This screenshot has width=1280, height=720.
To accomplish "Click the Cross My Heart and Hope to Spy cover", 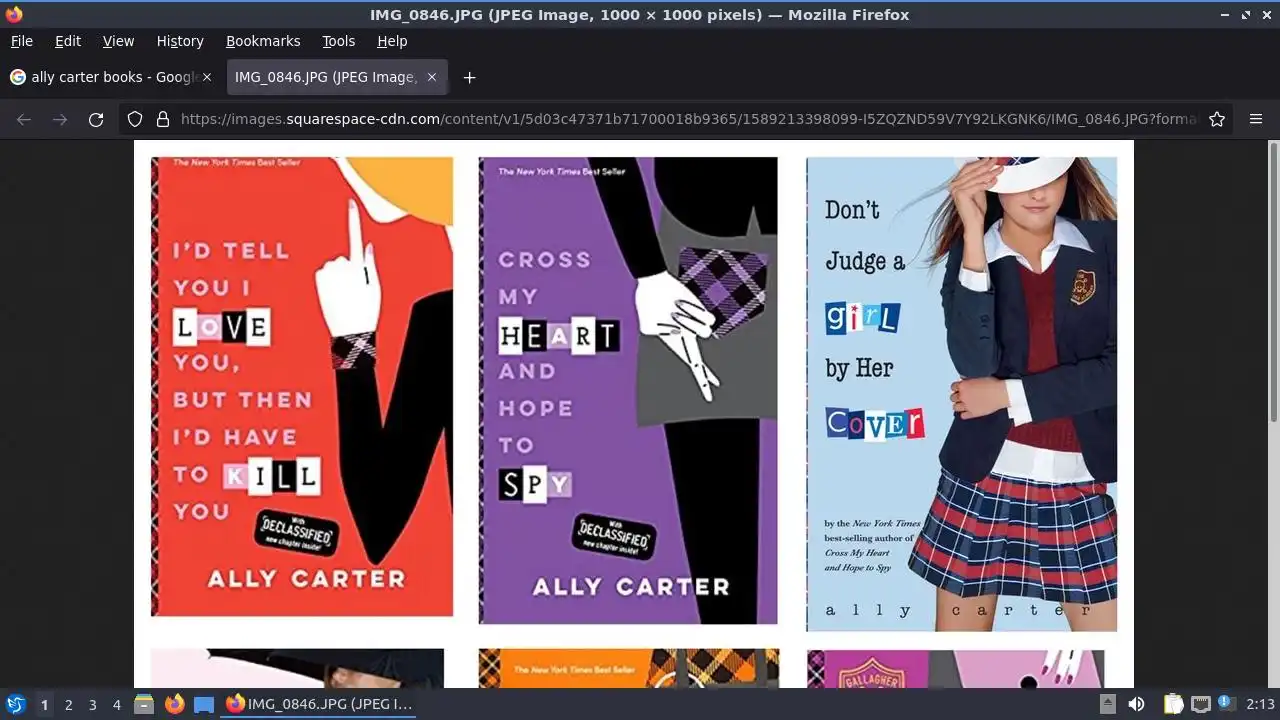I will point(628,390).
